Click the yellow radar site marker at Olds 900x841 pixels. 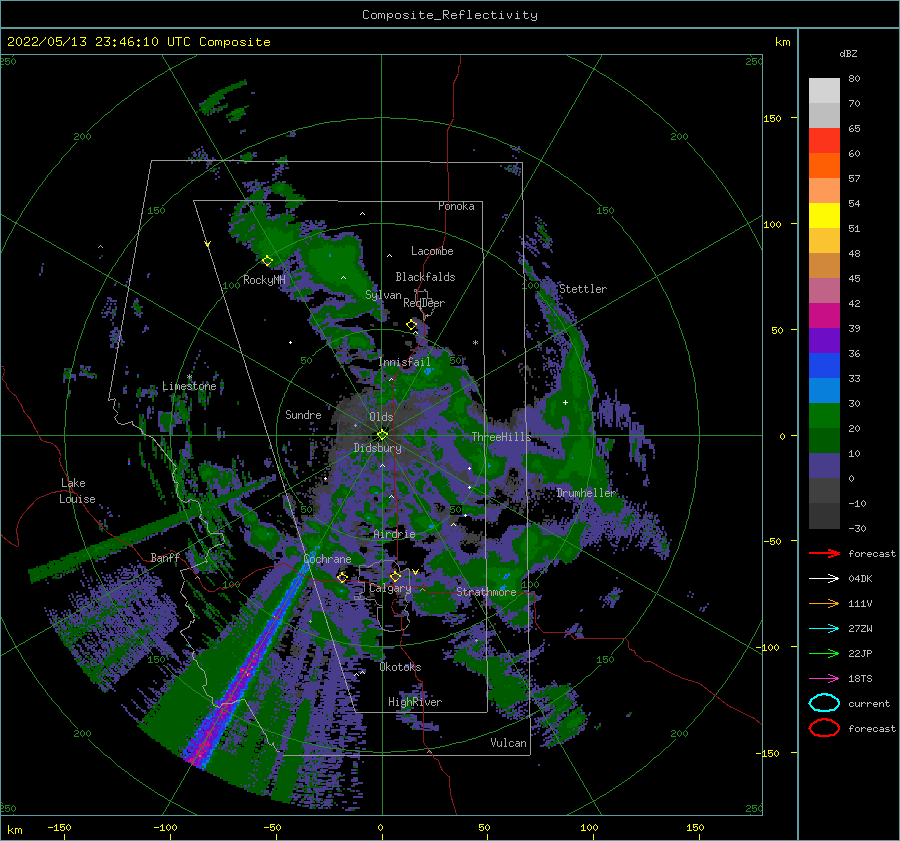[x=382, y=435]
